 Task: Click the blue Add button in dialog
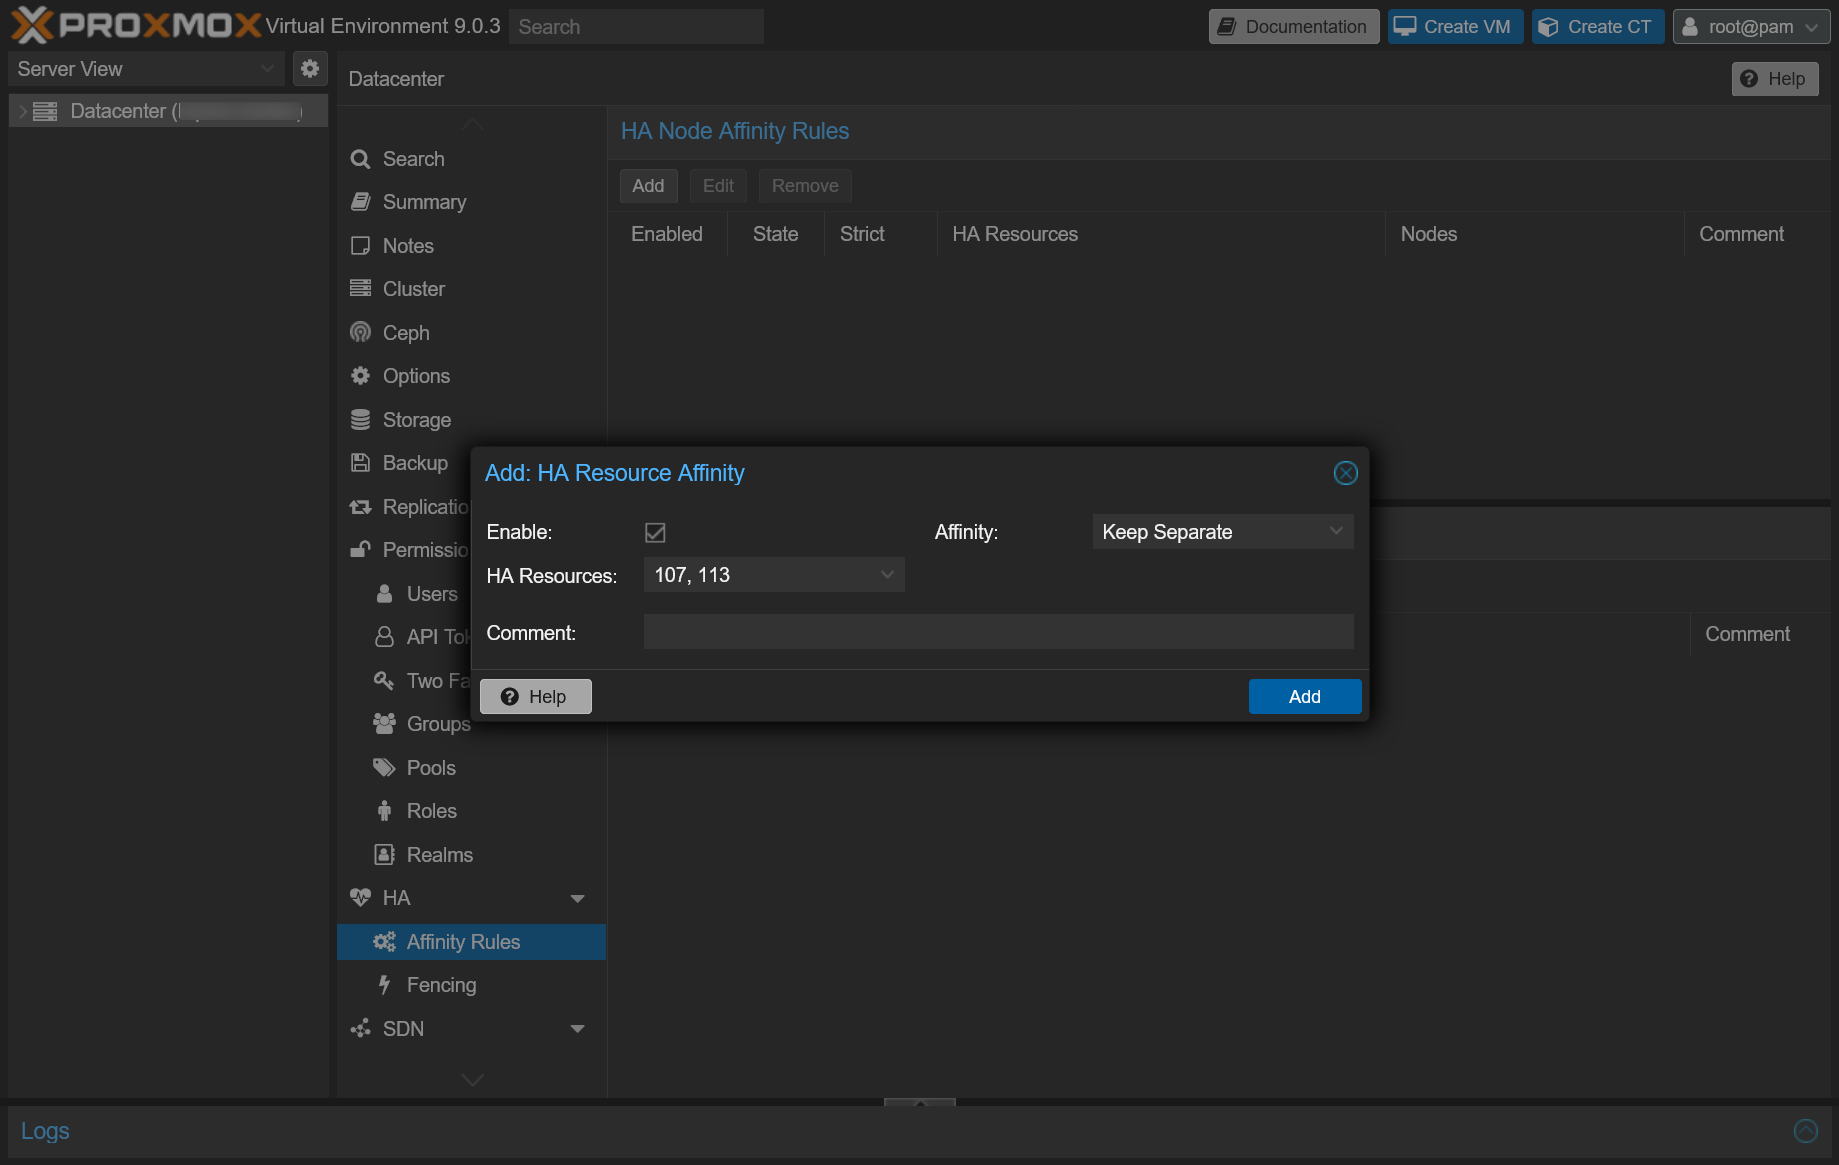tap(1305, 697)
